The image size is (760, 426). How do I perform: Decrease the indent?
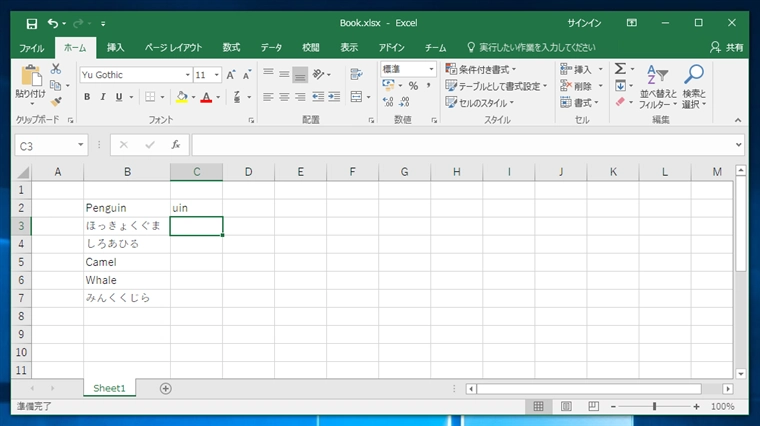pyautogui.click(x=318, y=97)
